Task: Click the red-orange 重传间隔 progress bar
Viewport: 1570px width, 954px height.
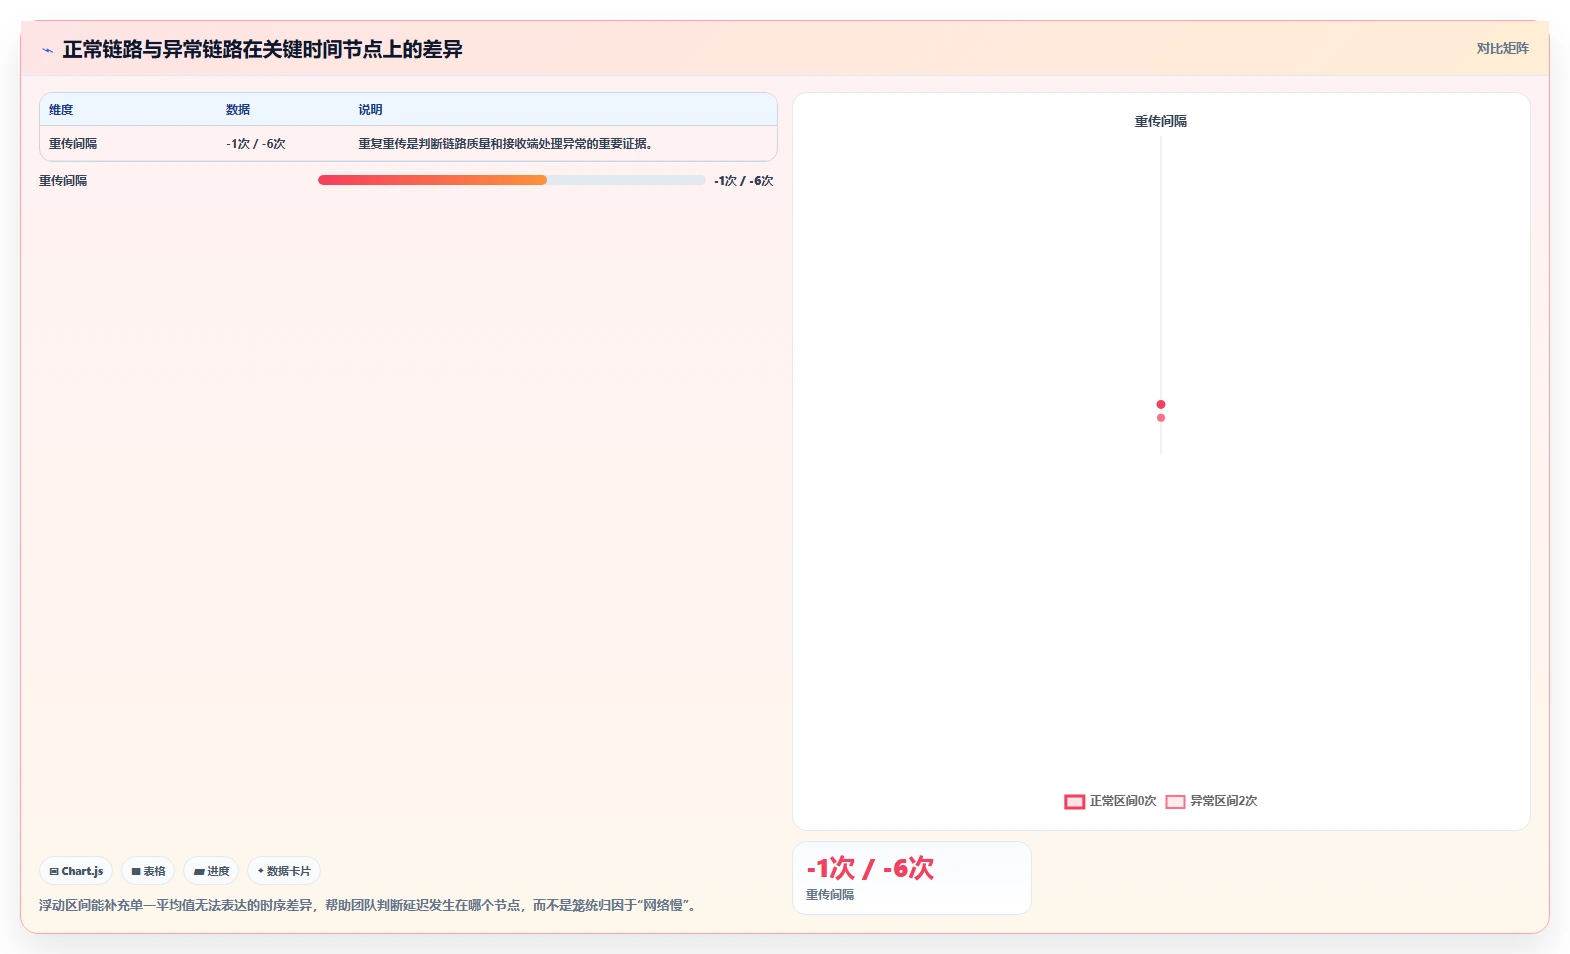Action: pyautogui.click(x=432, y=180)
